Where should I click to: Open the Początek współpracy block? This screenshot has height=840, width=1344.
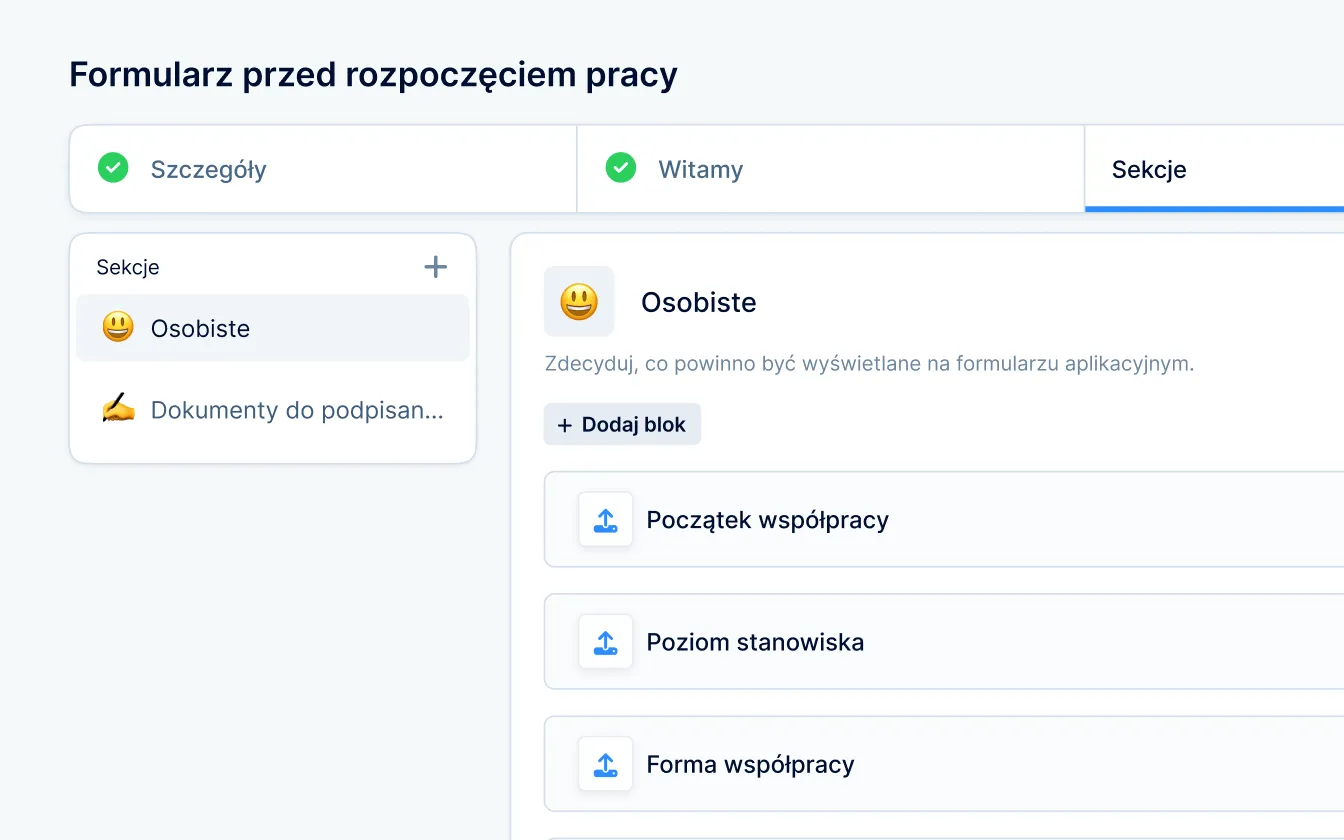pos(767,520)
